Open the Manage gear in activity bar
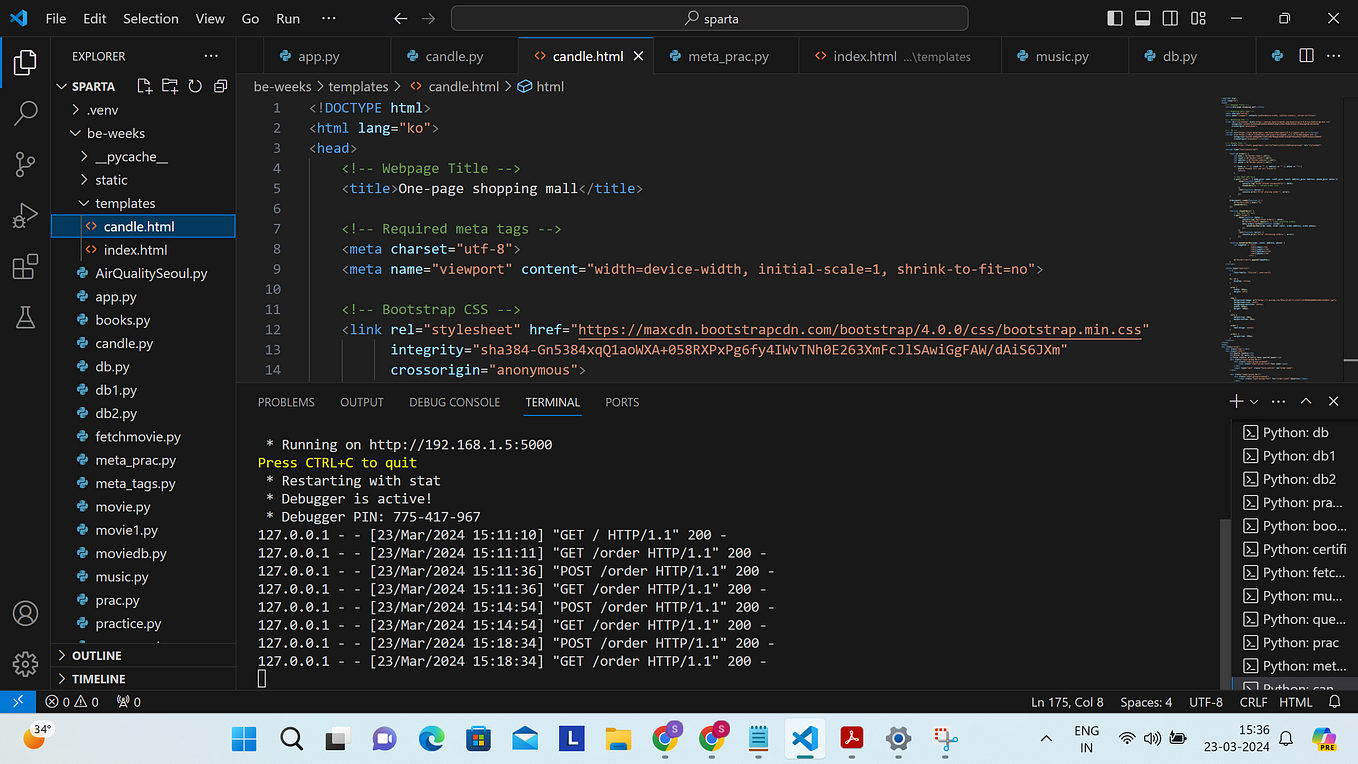This screenshot has width=1358, height=764. pos(25,664)
